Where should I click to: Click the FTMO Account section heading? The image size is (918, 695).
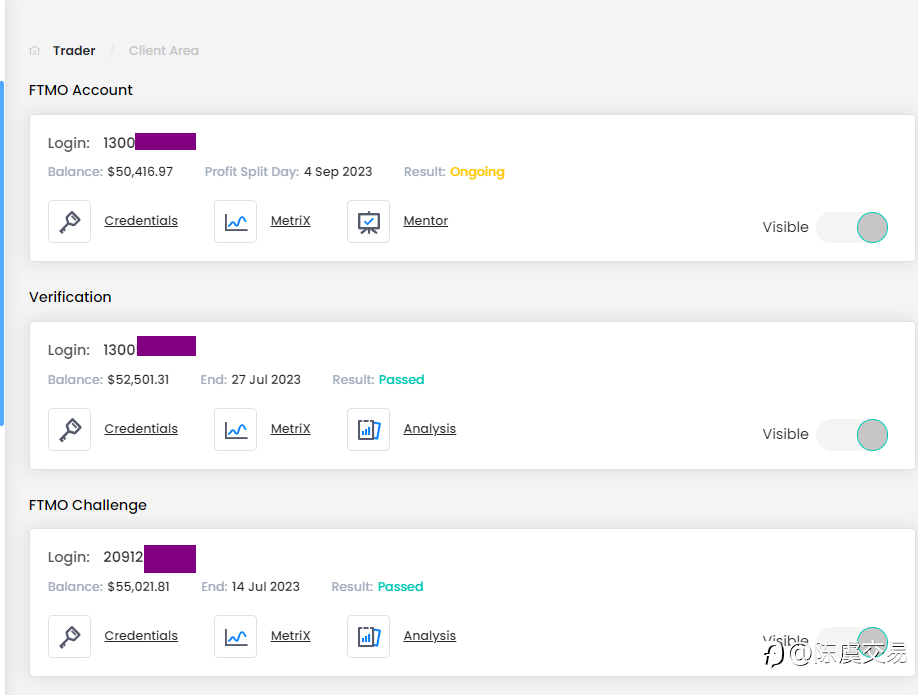click(81, 90)
